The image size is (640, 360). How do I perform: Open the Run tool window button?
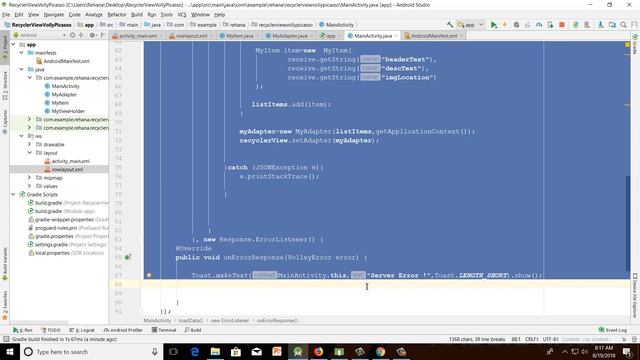(23, 330)
